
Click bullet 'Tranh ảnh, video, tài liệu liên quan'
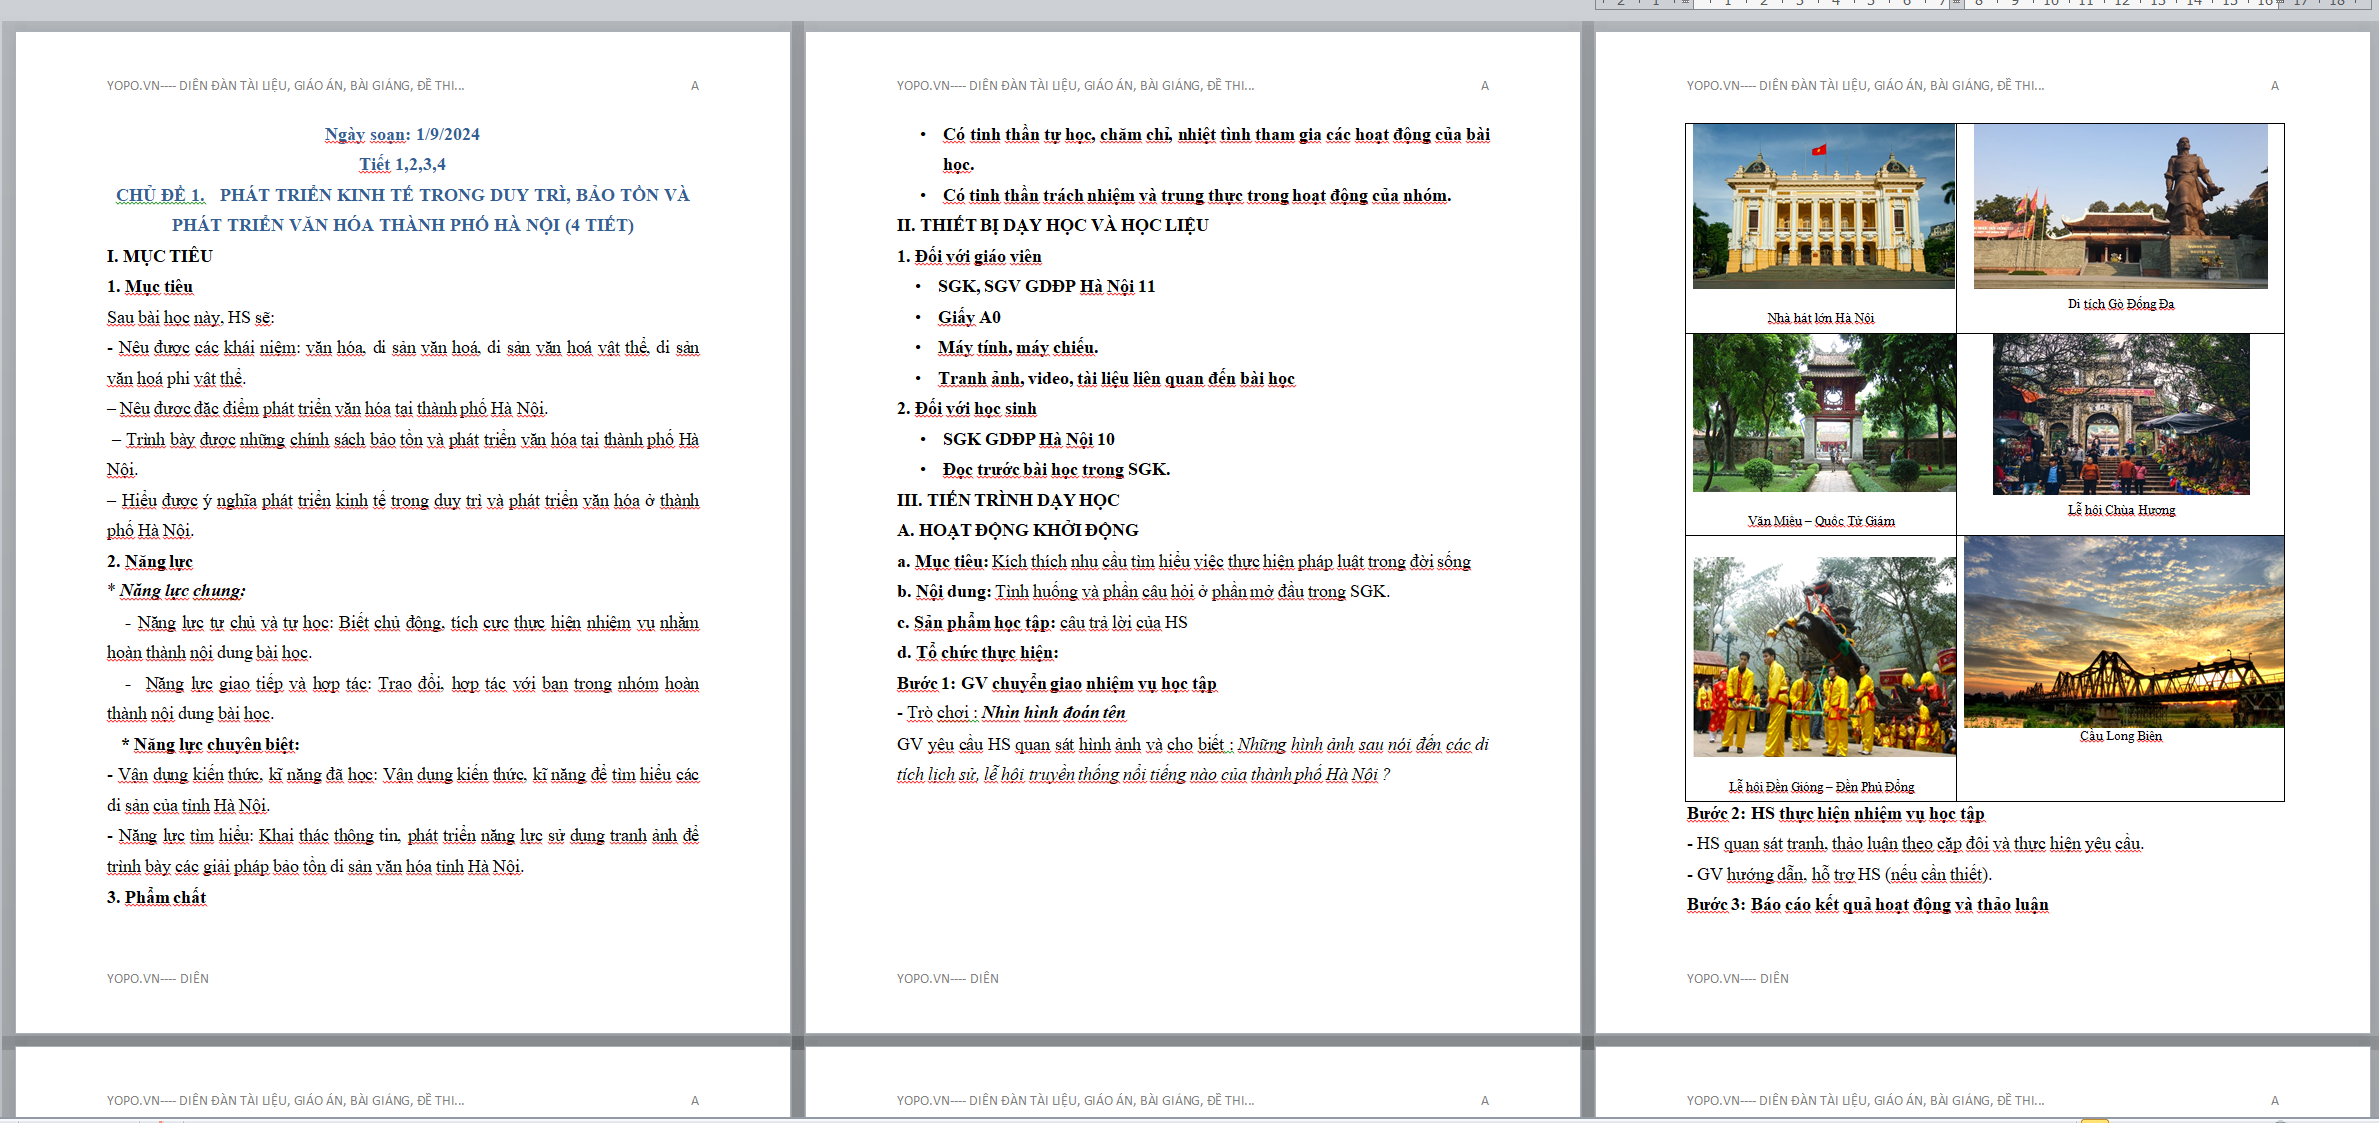1116,378
